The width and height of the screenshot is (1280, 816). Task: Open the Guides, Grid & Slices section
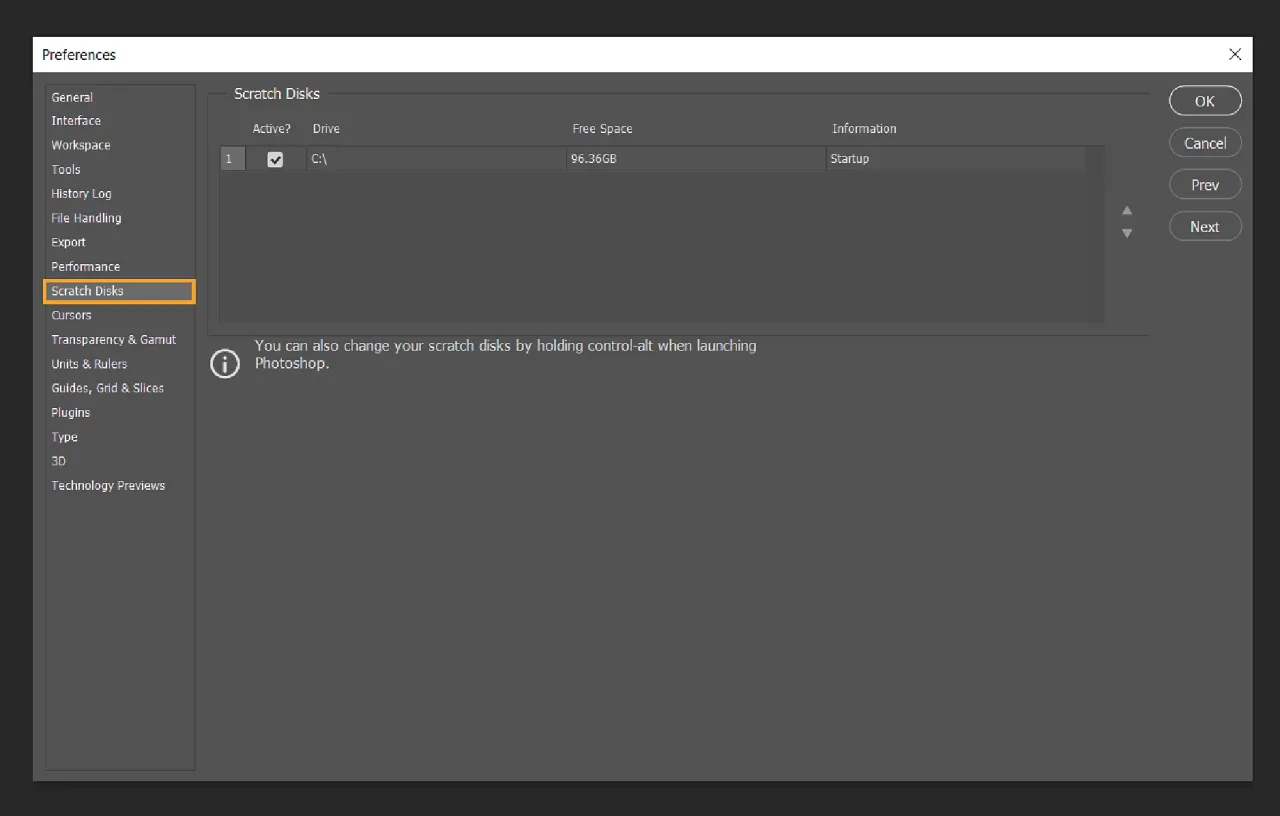(x=107, y=388)
